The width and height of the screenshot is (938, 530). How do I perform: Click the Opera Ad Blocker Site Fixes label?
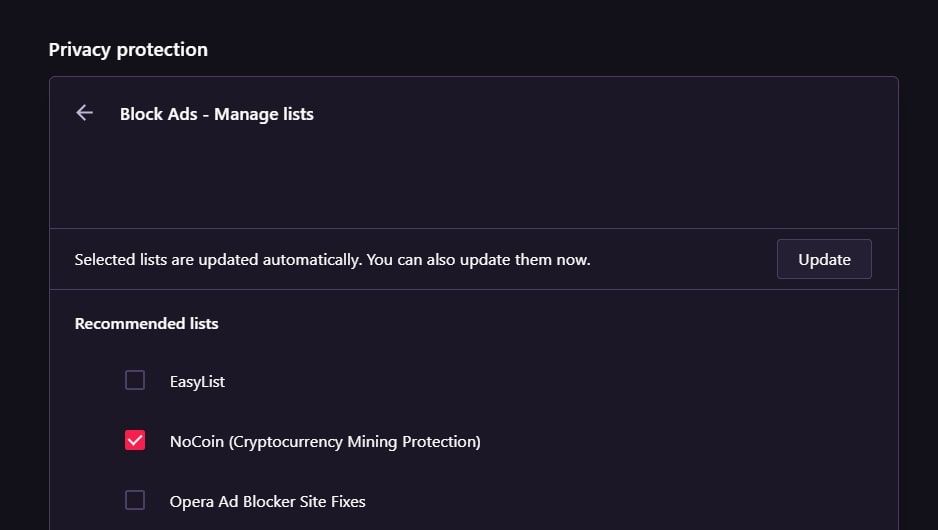point(267,501)
